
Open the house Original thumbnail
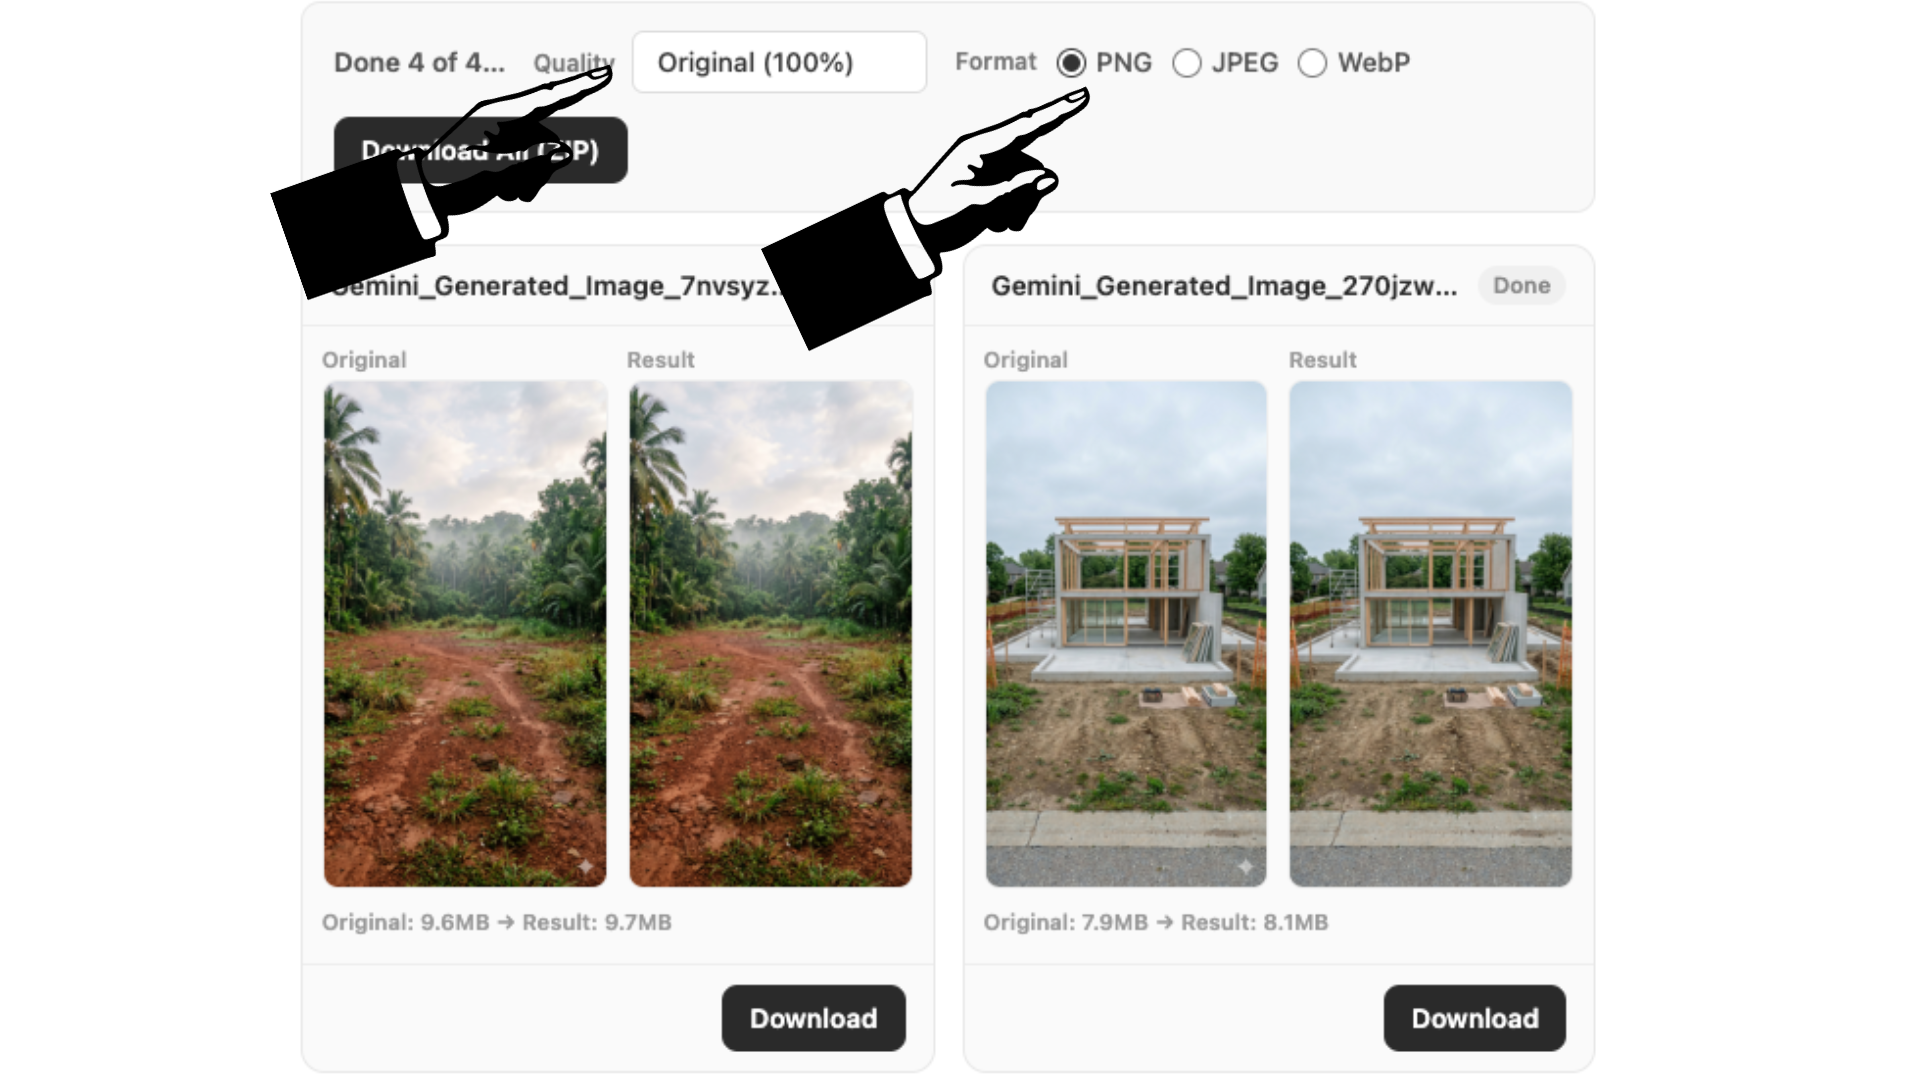(x=1126, y=633)
